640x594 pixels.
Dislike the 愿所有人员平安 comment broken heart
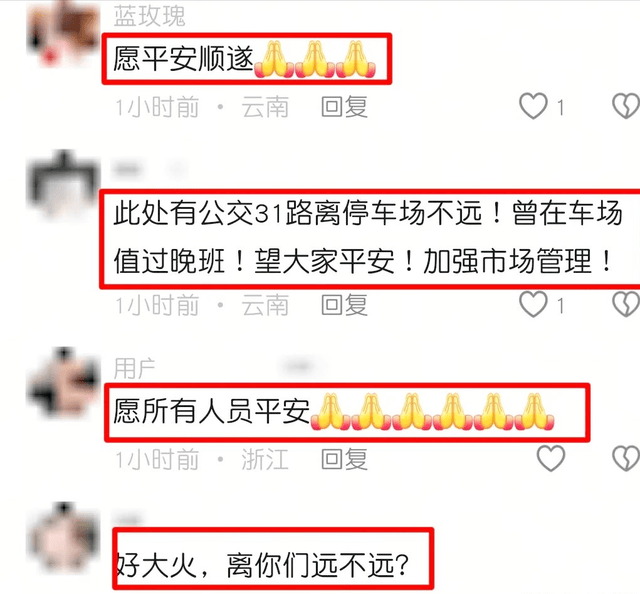coord(626,458)
